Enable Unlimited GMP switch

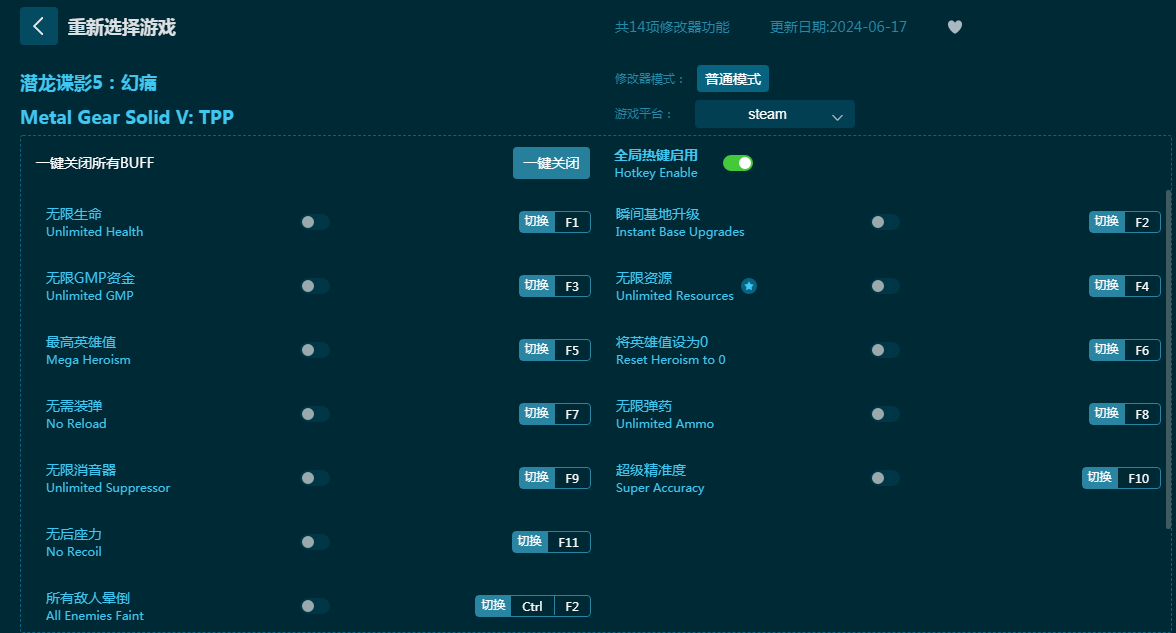click(x=315, y=286)
